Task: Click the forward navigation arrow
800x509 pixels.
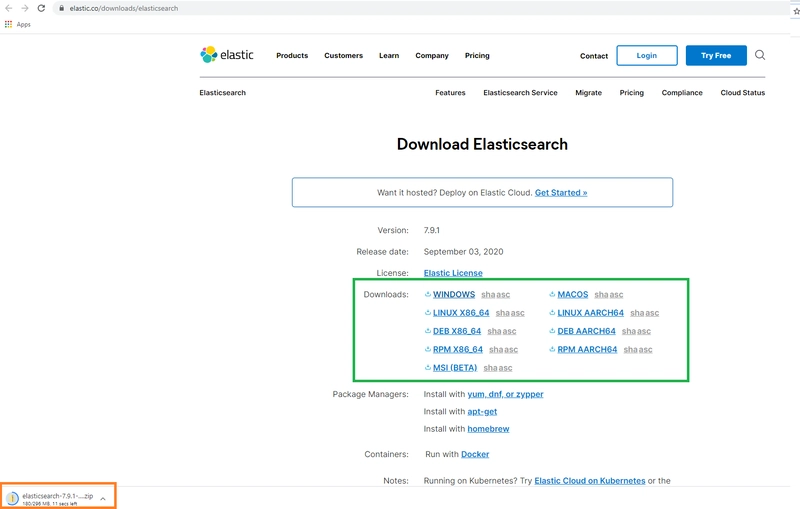Action: click(24, 8)
